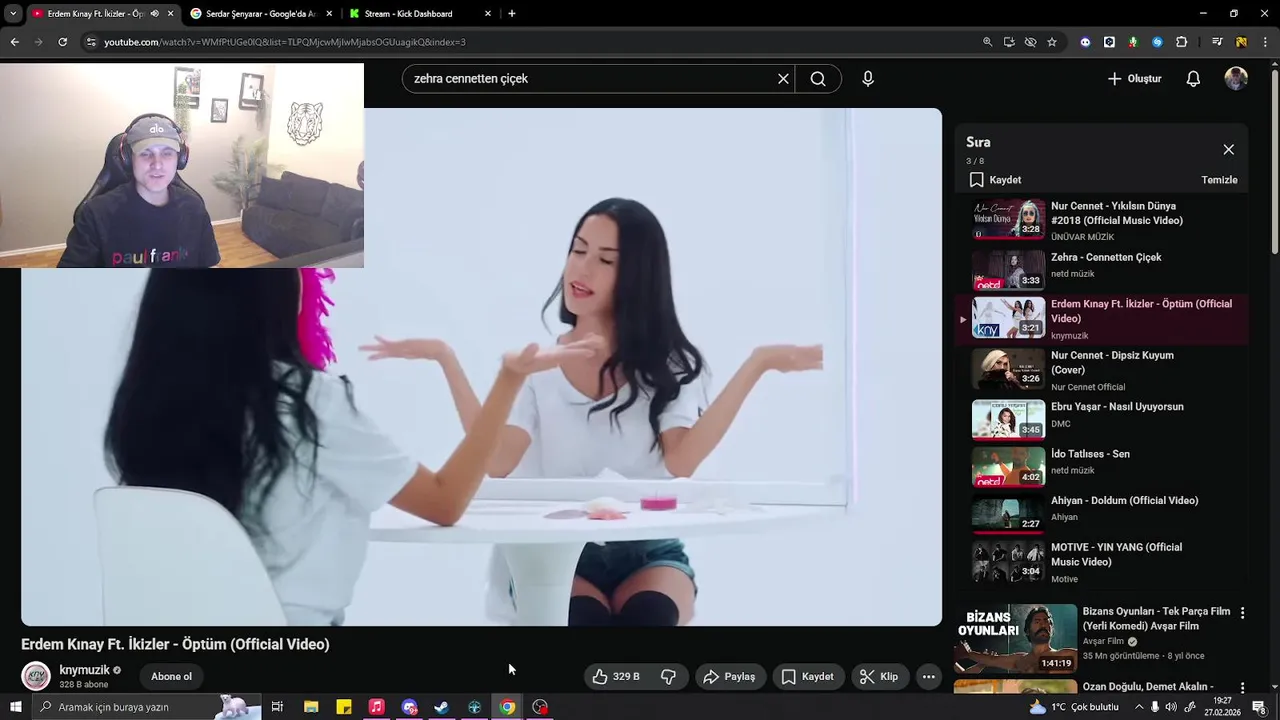The width and height of the screenshot is (1280, 720).
Task: Open Task View from the taskbar
Action: click(277, 707)
